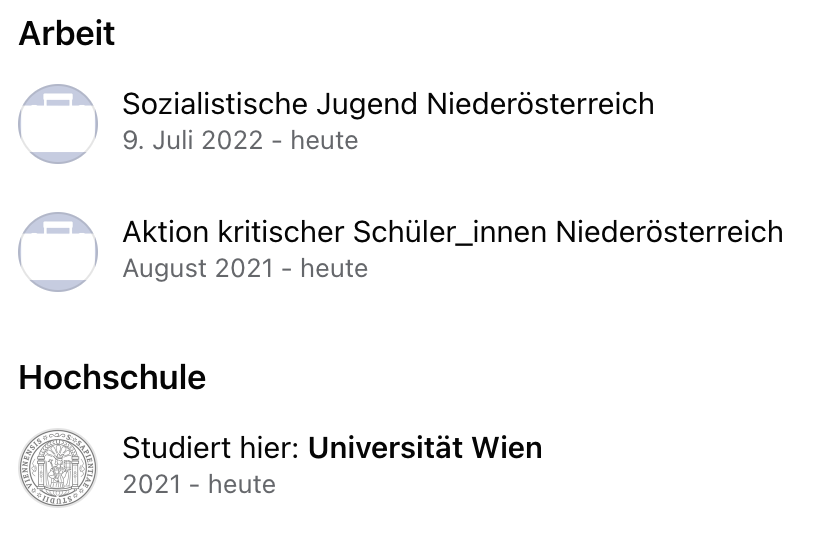Screen dimensions: 816x538
Task: Select the '9. Juli 2022 - heute' date line
Action: point(240,140)
